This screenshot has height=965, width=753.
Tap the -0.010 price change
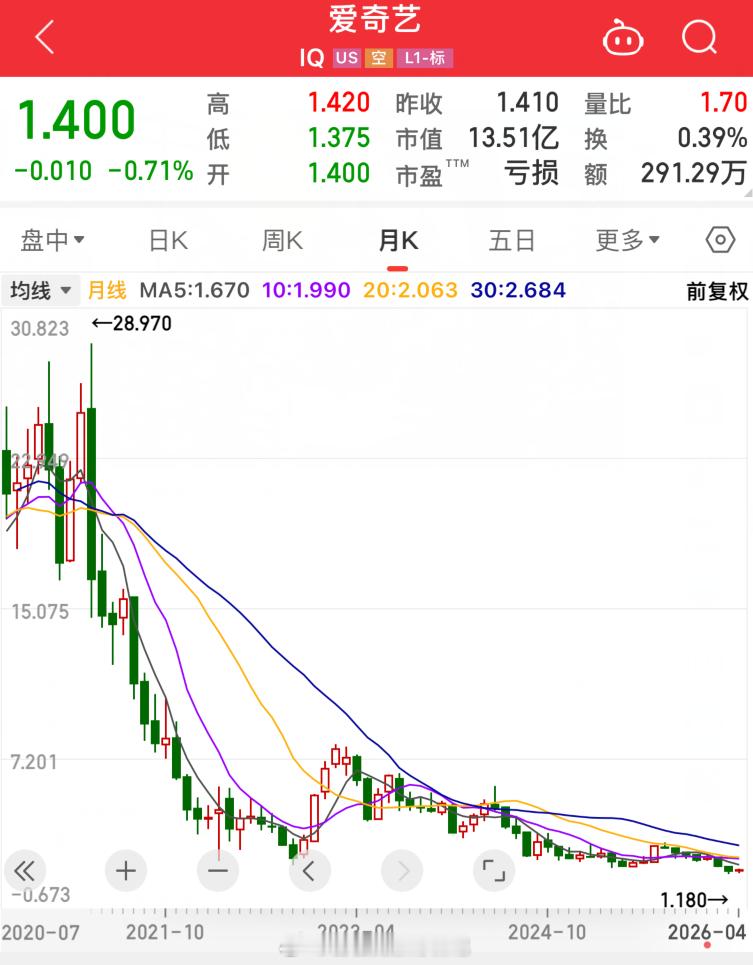[53, 171]
